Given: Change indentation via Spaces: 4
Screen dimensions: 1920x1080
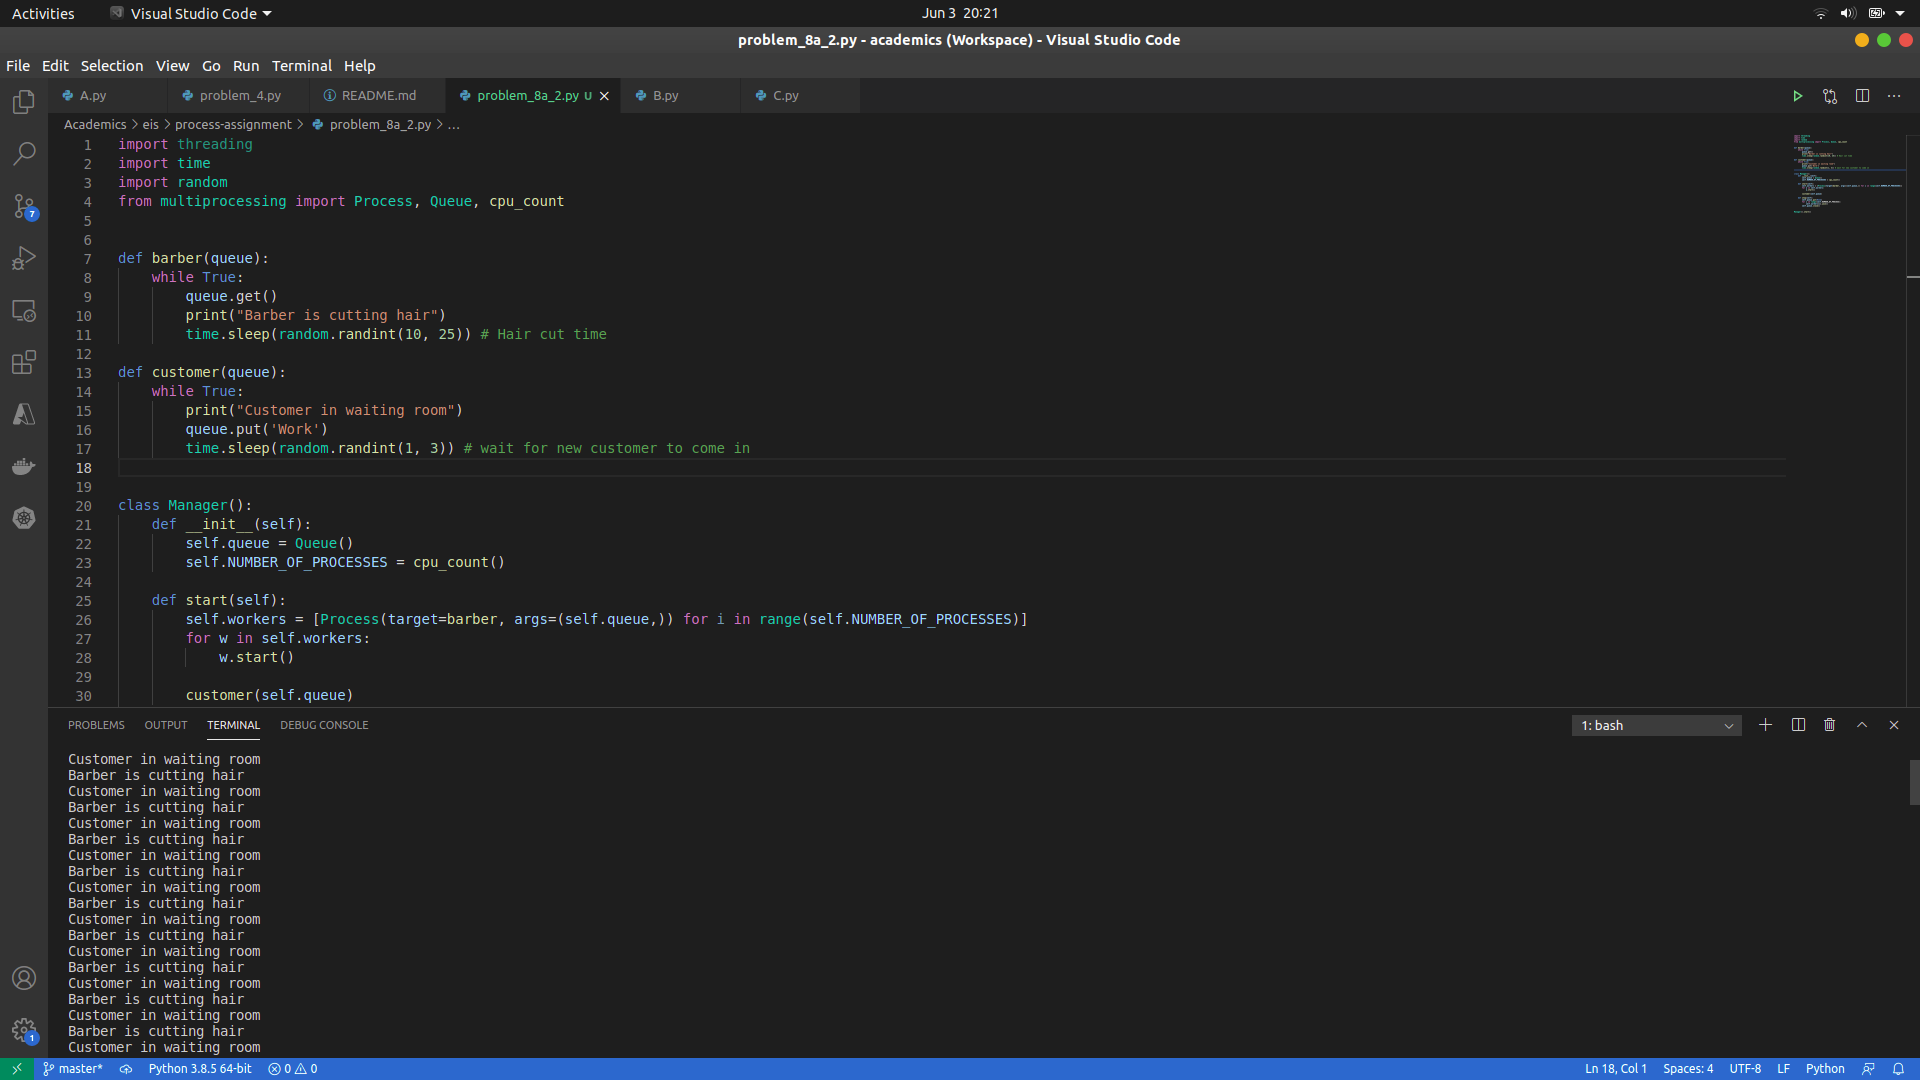Looking at the screenshot, I should [x=1688, y=1069].
